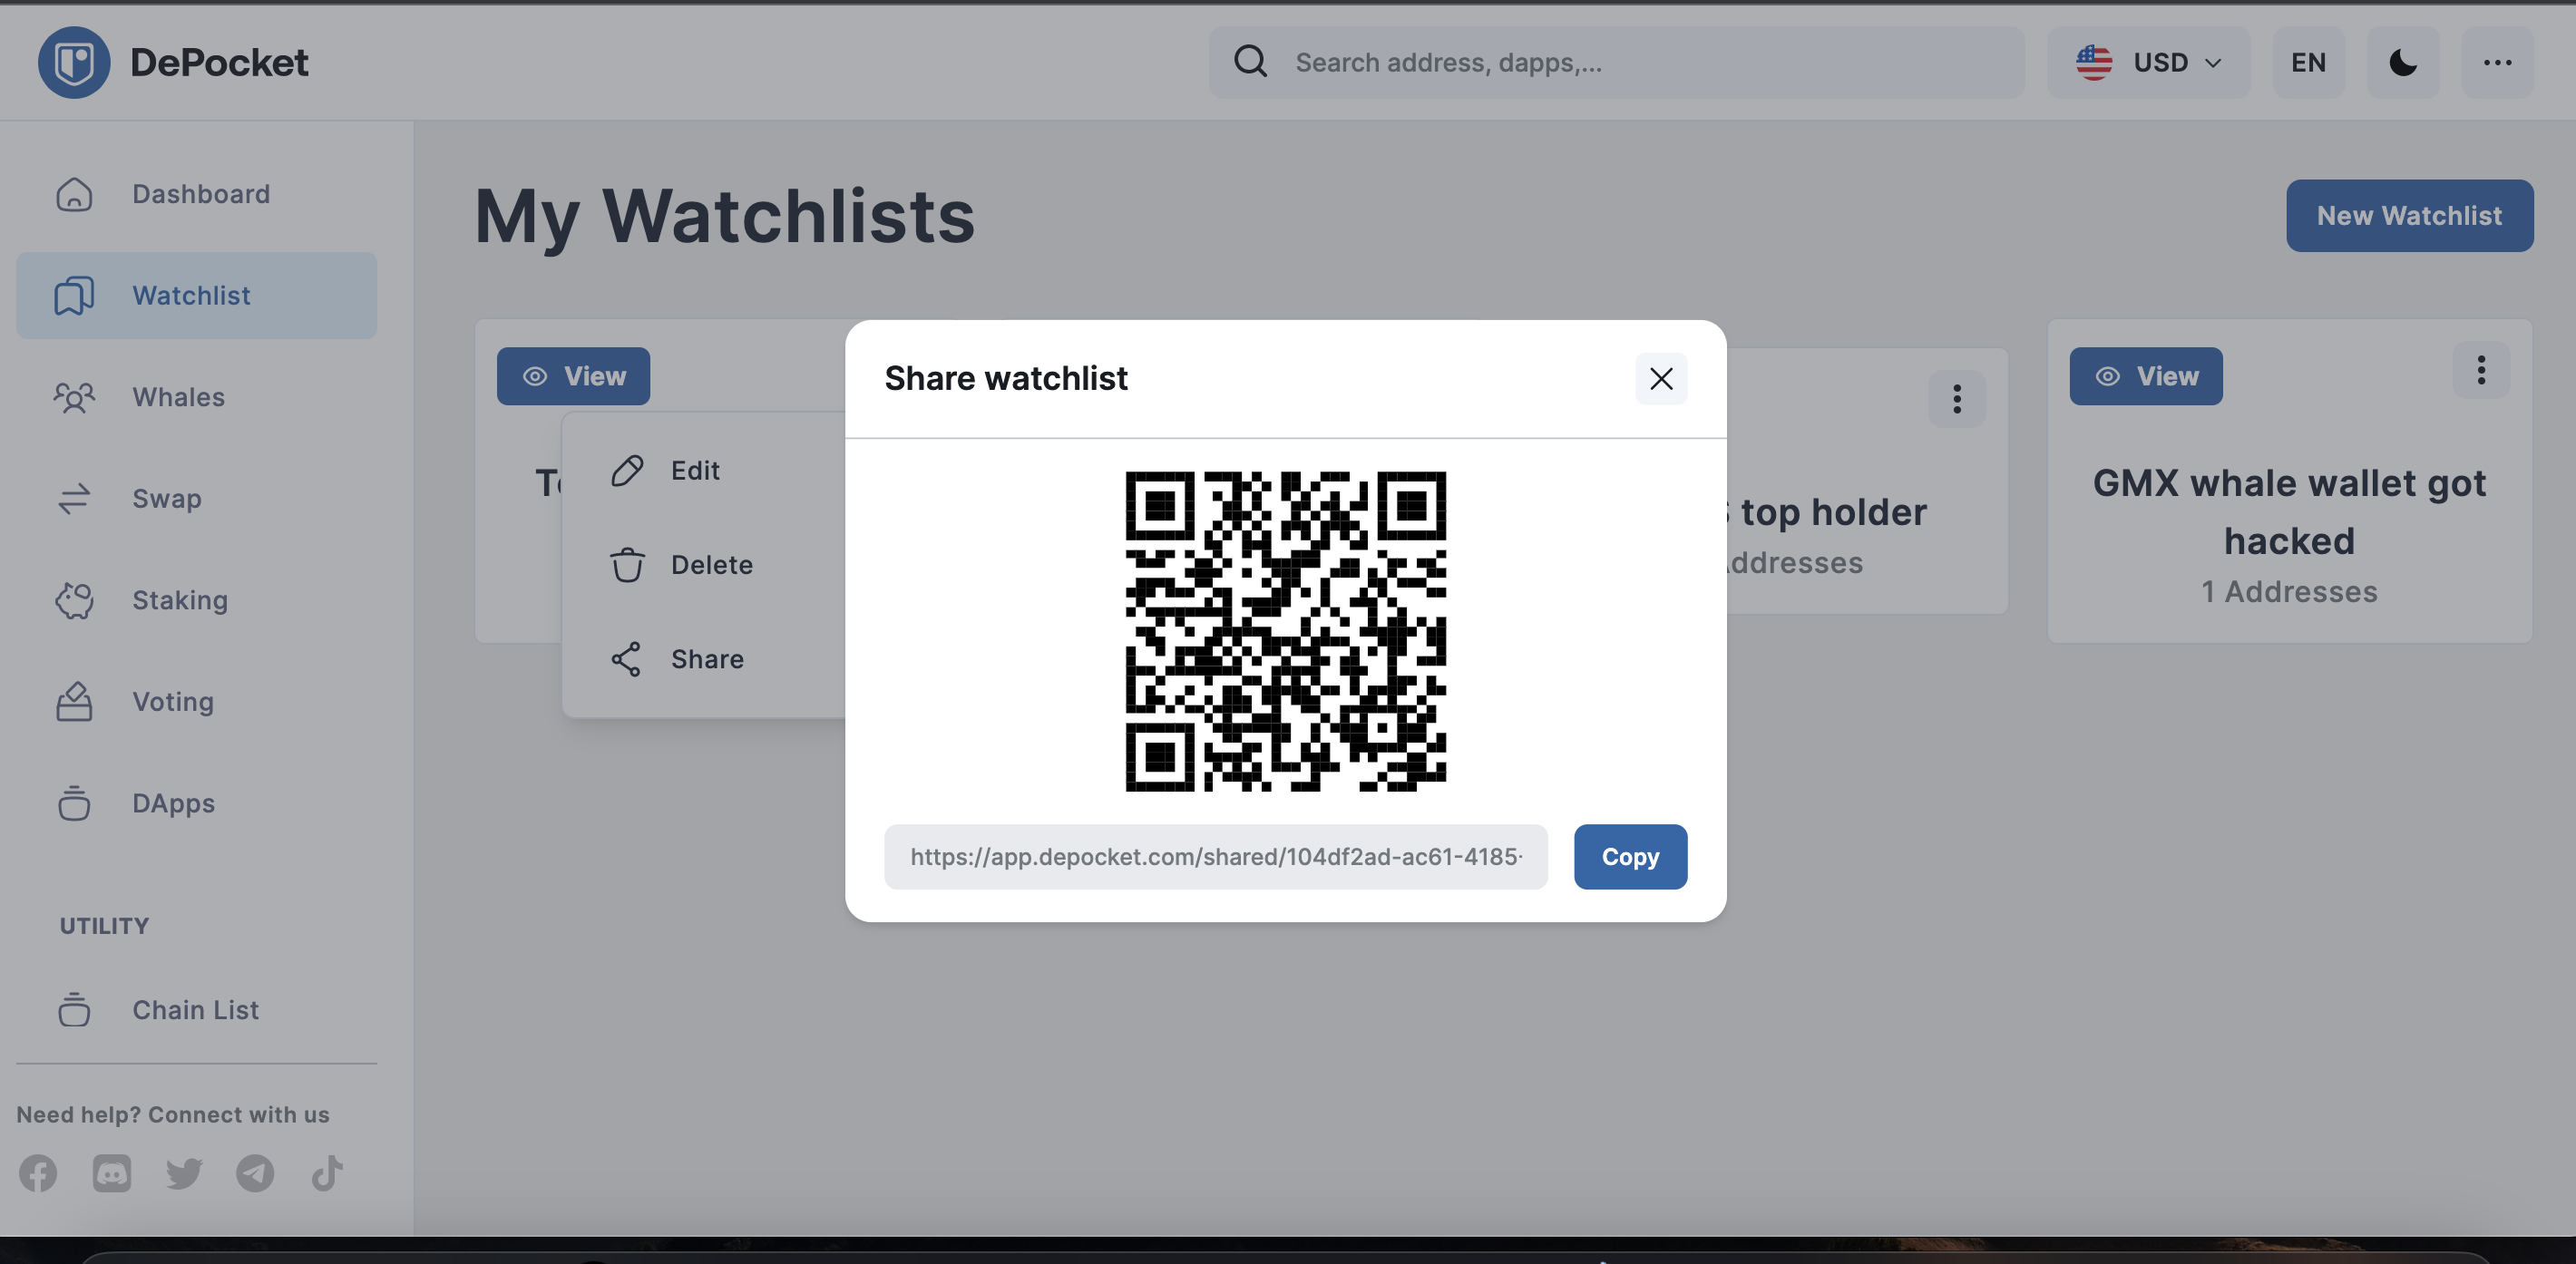
Task: Click View on GMX whale wallet card
Action: point(2146,376)
